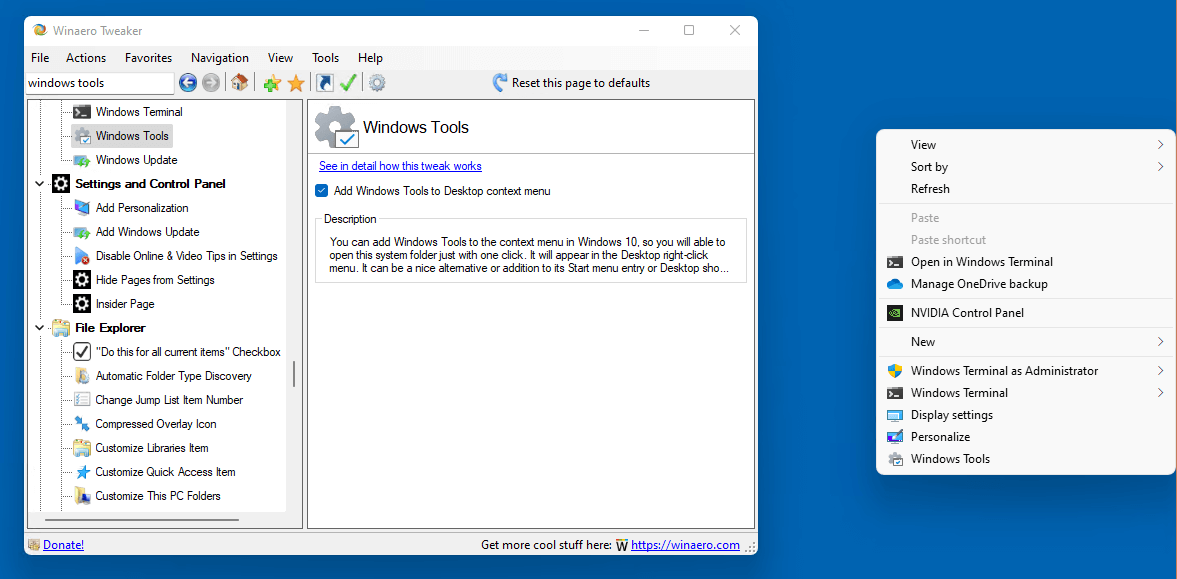Expand the Windows Terminal submenu arrow
This screenshot has width=1177, height=579.
click(x=1160, y=393)
